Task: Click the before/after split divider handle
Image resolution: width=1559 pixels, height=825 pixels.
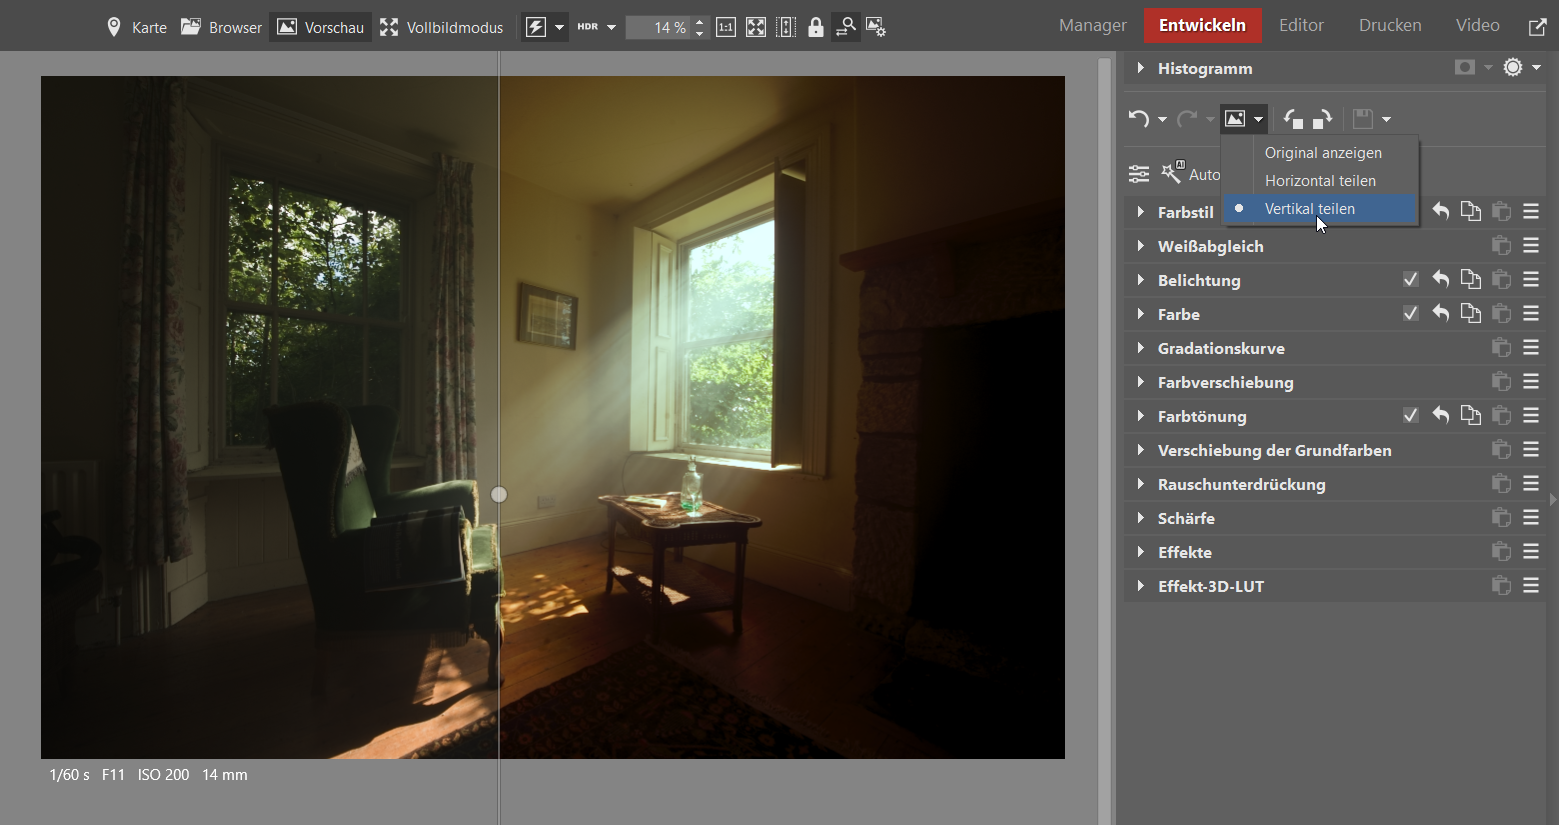Action: pos(499,494)
